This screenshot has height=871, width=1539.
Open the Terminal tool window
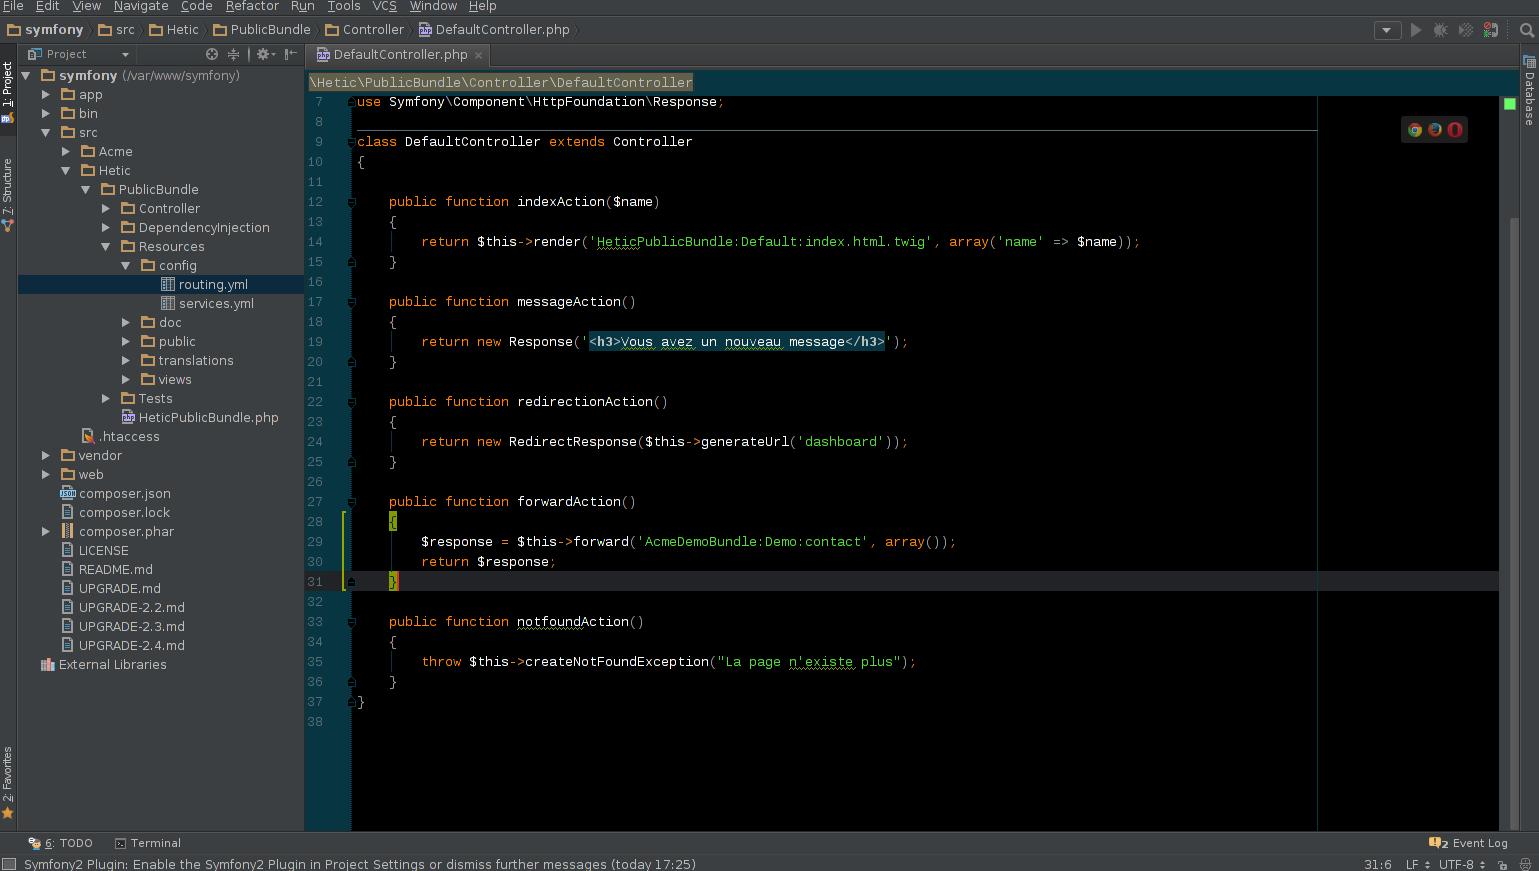point(148,843)
